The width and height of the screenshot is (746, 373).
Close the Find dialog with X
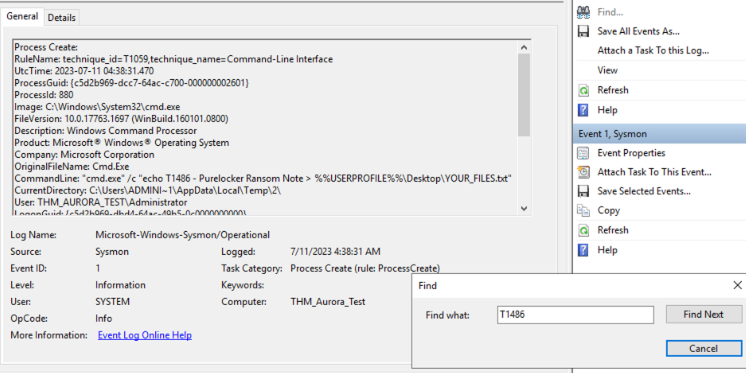click(x=737, y=285)
